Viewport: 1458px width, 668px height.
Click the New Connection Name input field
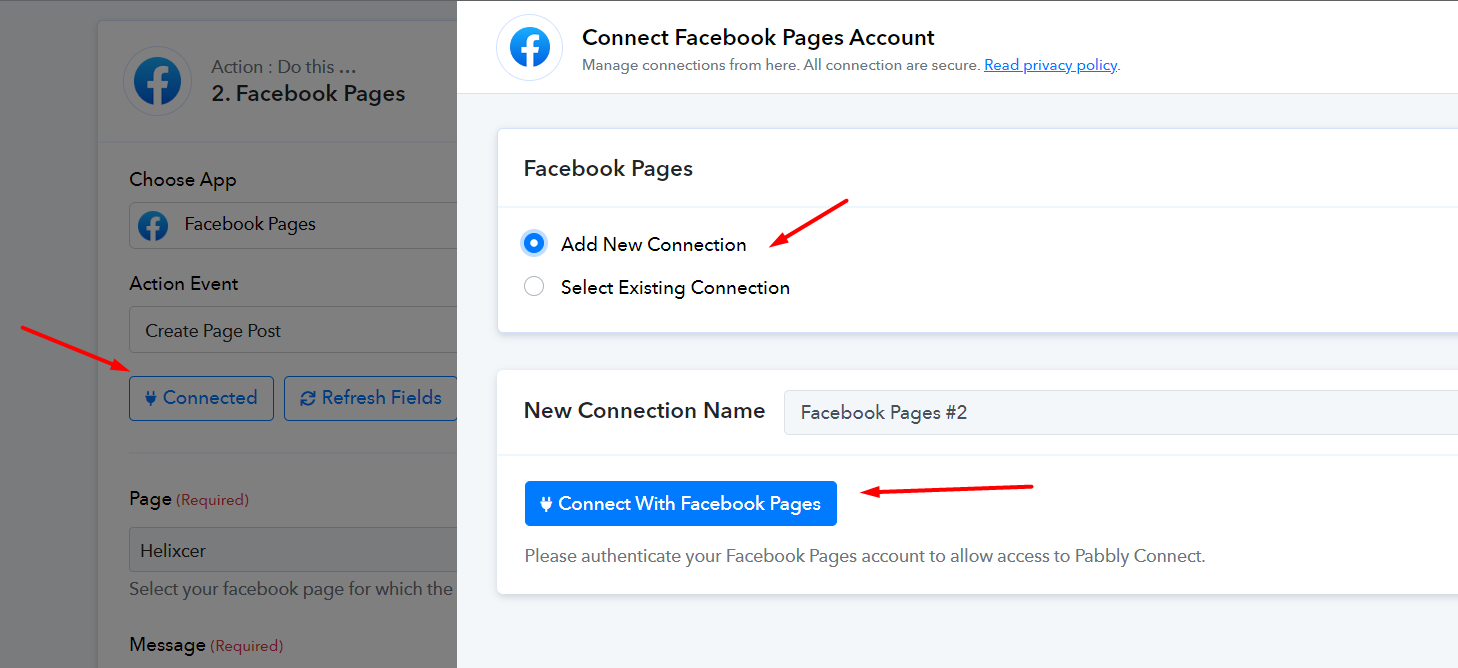pos(1120,412)
